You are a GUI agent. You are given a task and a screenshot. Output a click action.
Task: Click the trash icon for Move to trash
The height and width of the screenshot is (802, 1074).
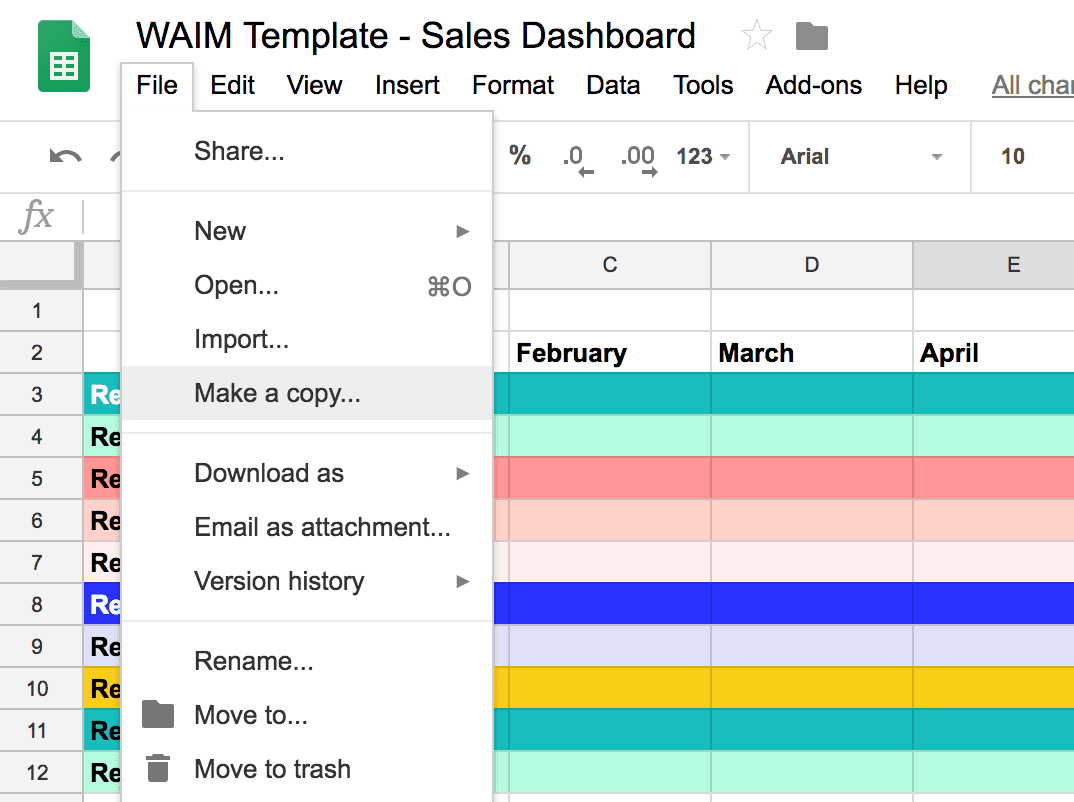158,768
